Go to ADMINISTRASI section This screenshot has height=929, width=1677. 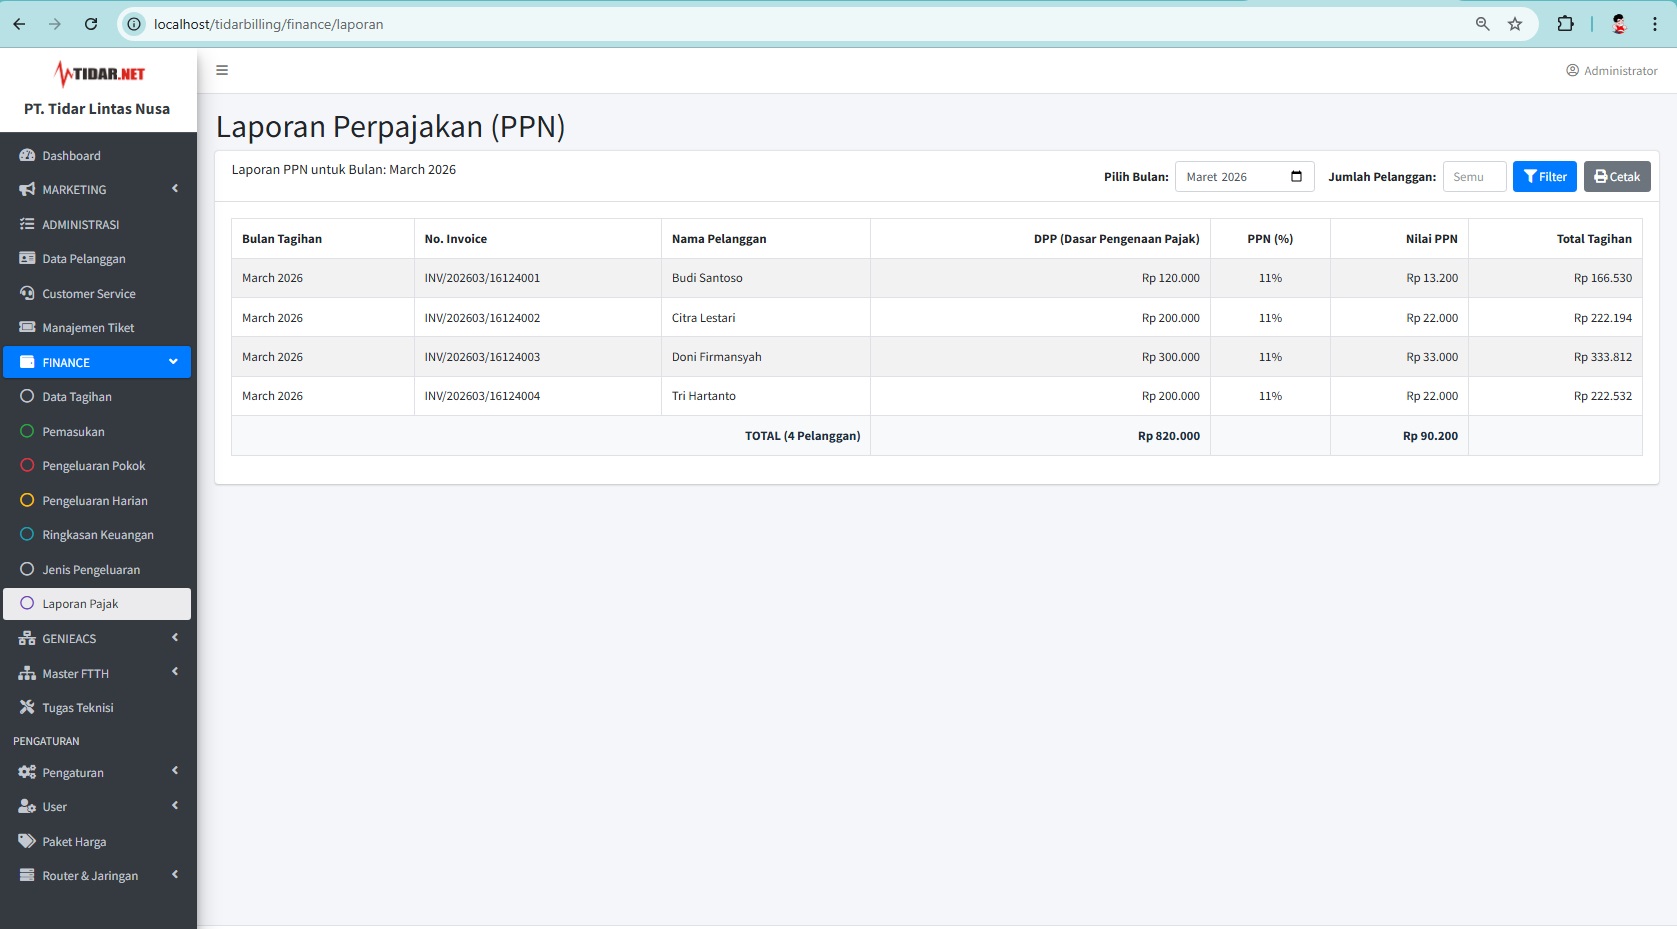tap(97, 225)
